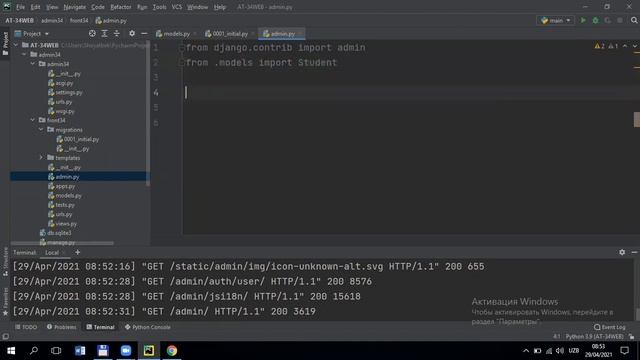Open the Navigate menu

tap(75, 7)
